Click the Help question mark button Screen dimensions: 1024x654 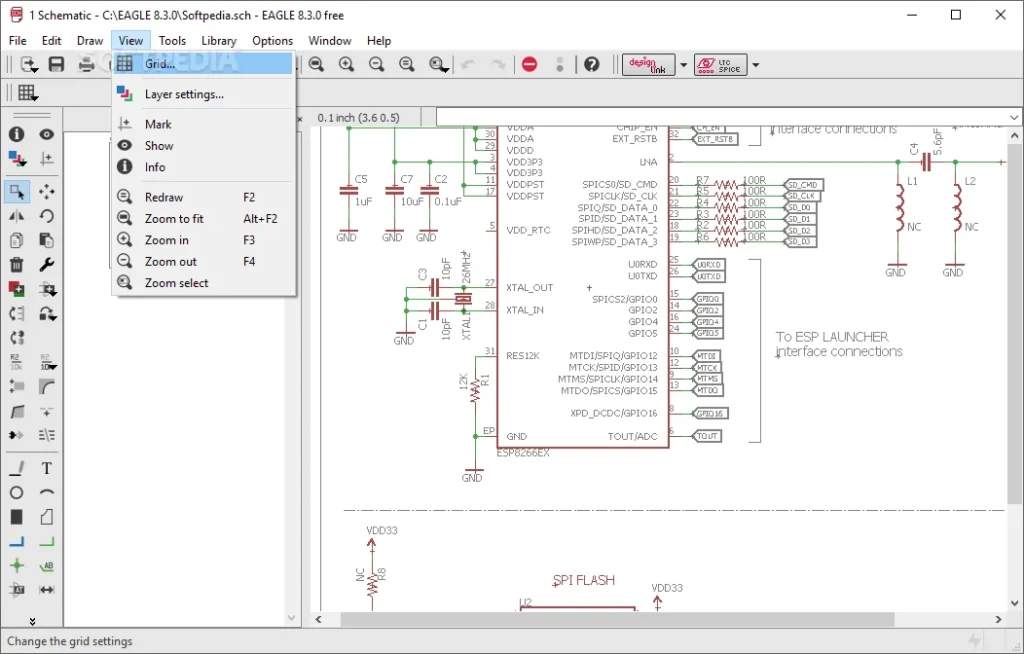point(591,64)
